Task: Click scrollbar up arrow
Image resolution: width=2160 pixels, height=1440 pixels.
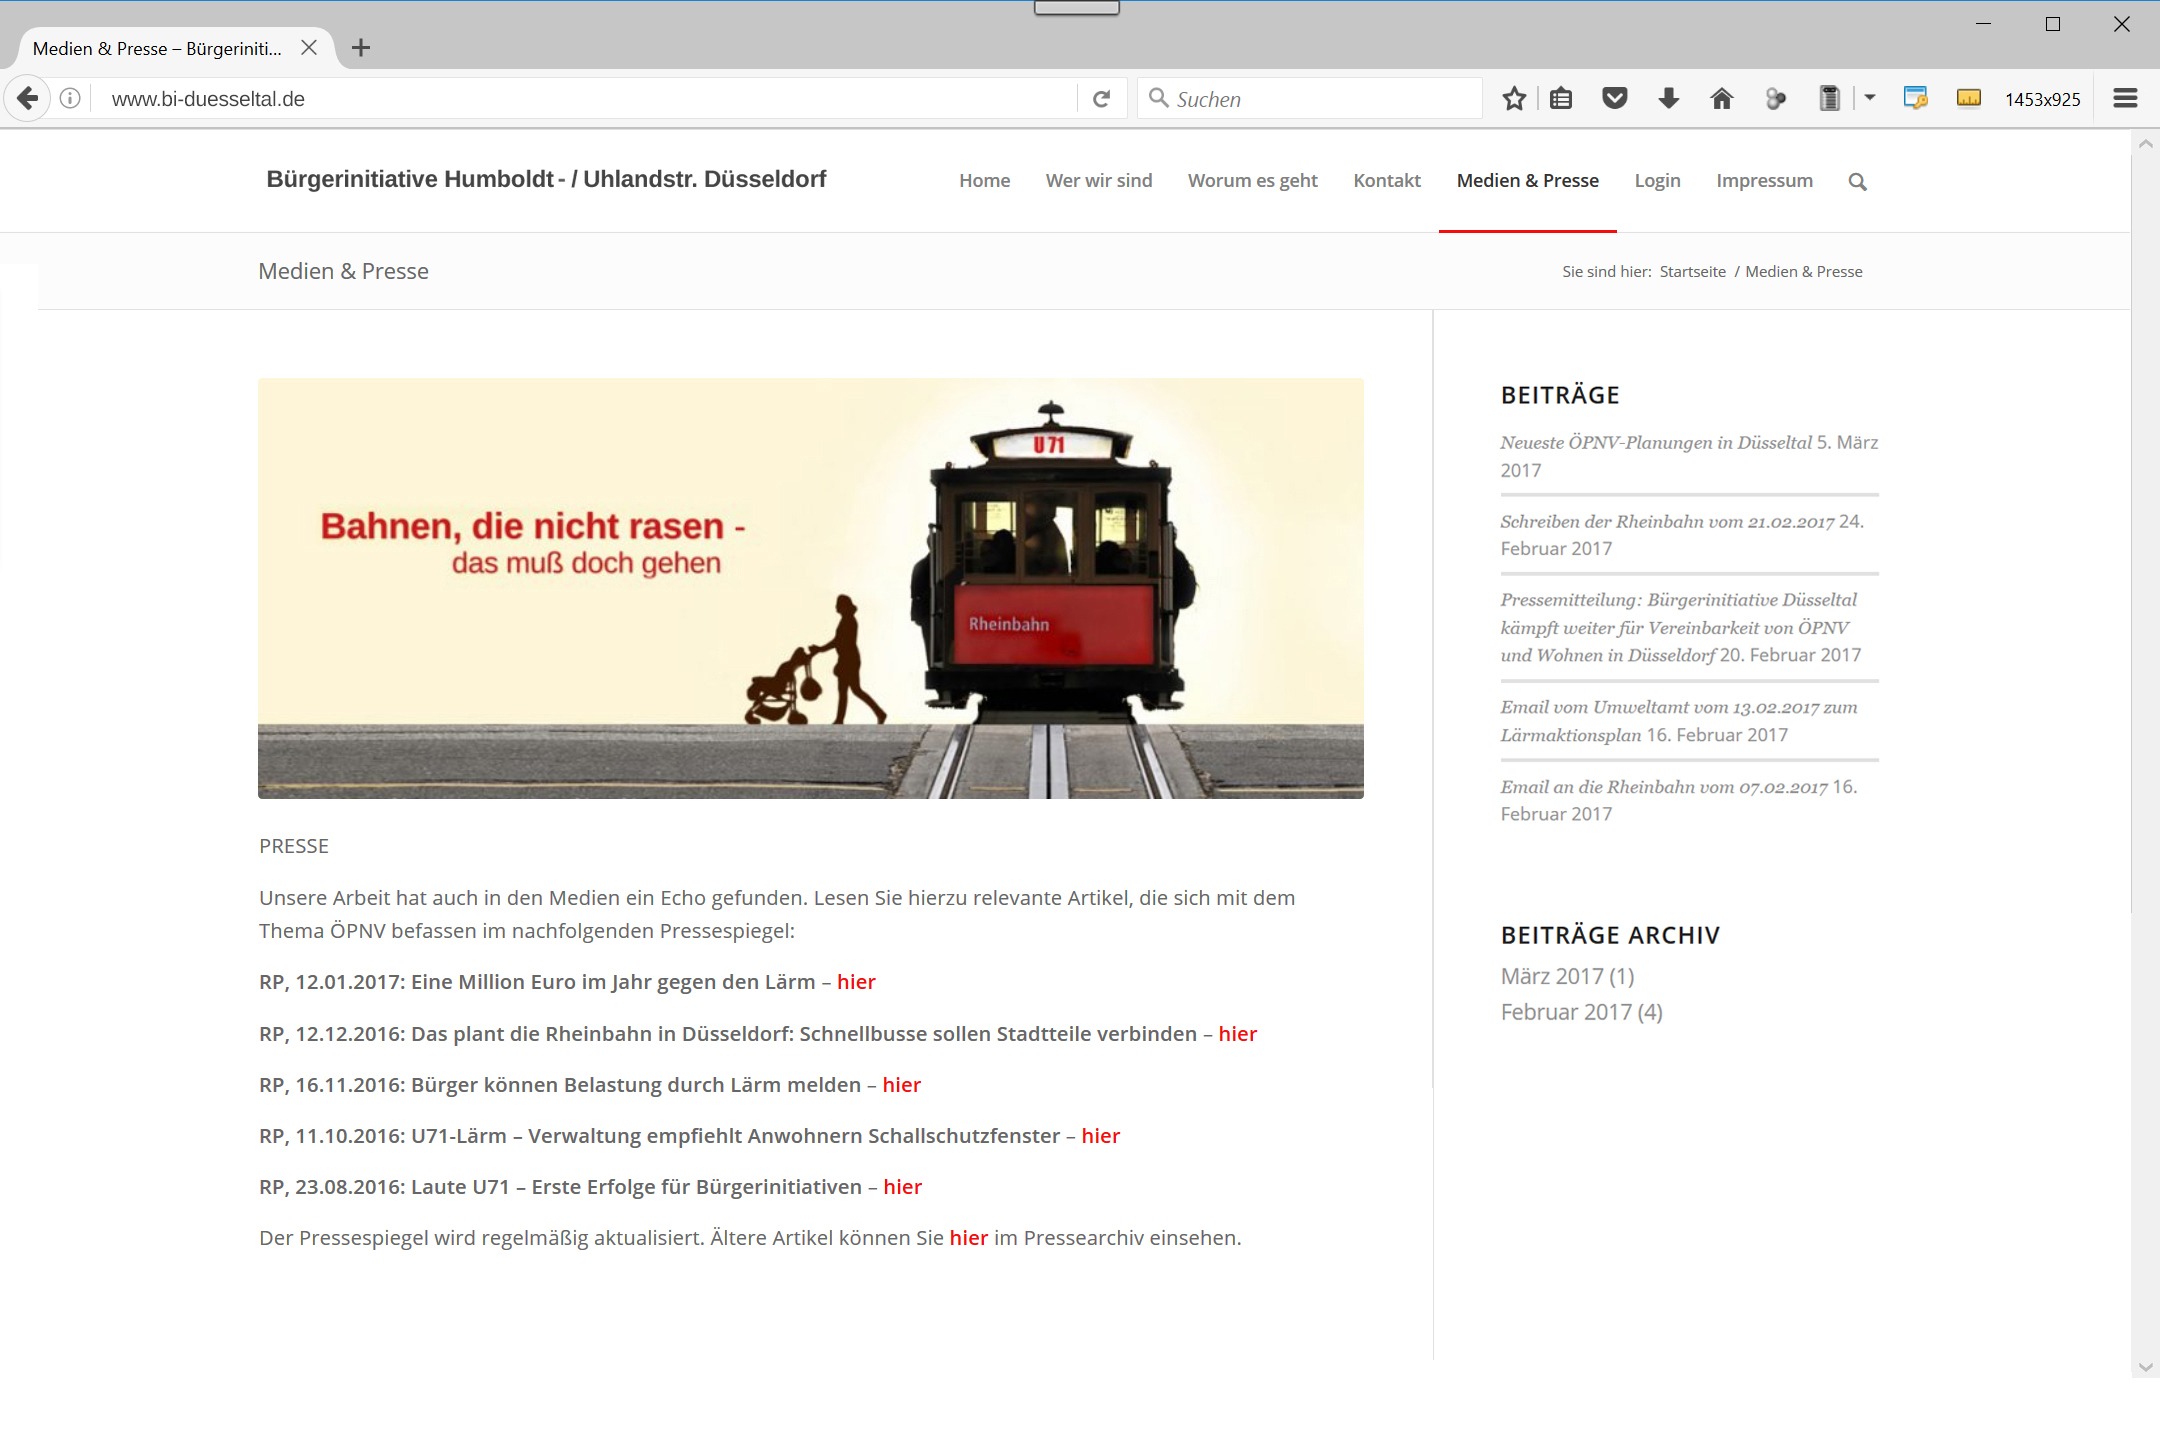Action: point(2145,144)
